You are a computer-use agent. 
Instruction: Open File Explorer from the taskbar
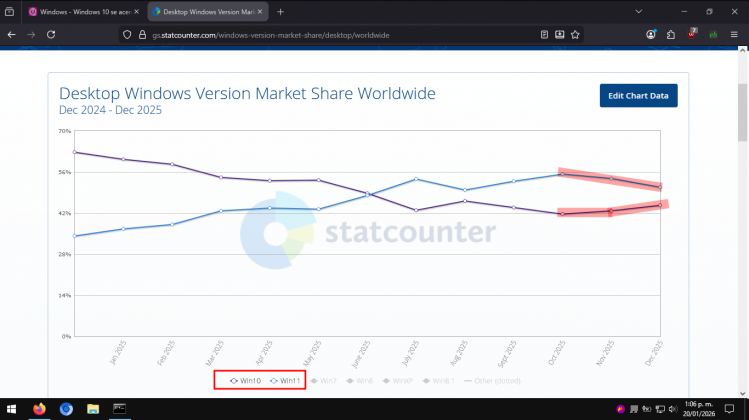pyautogui.click(x=92, y=409)
